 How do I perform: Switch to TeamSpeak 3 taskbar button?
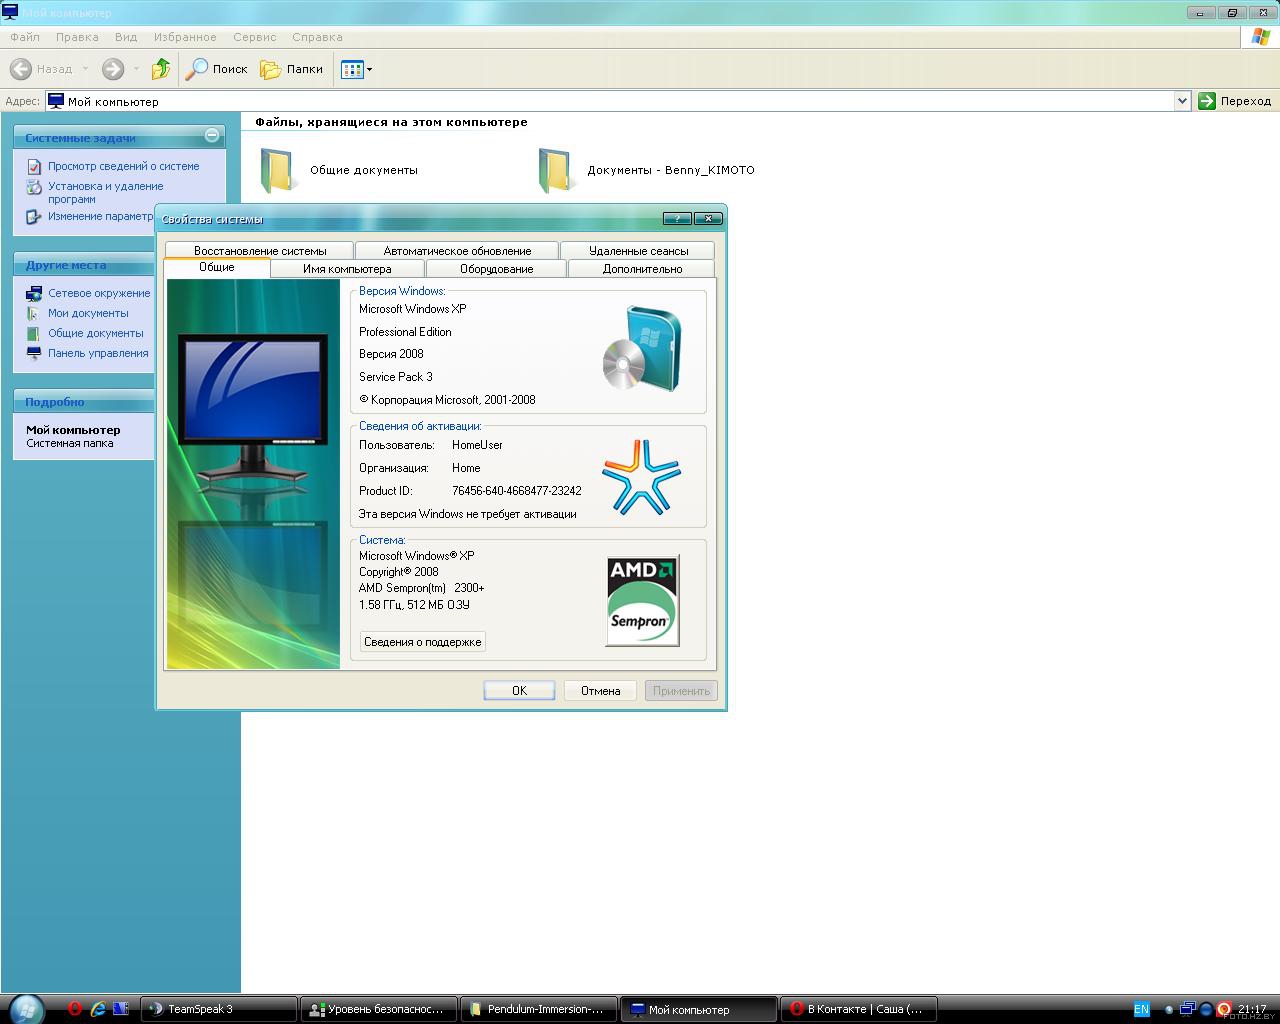coord(219,1009)
